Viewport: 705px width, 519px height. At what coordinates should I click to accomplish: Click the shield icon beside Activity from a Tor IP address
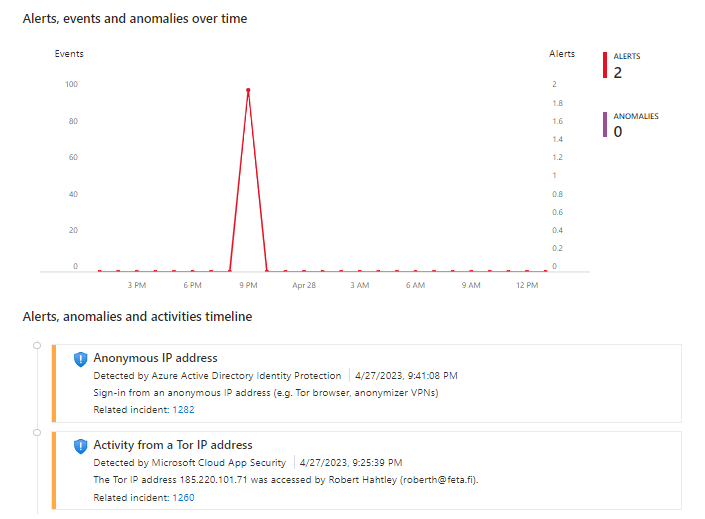coord(81,446)
